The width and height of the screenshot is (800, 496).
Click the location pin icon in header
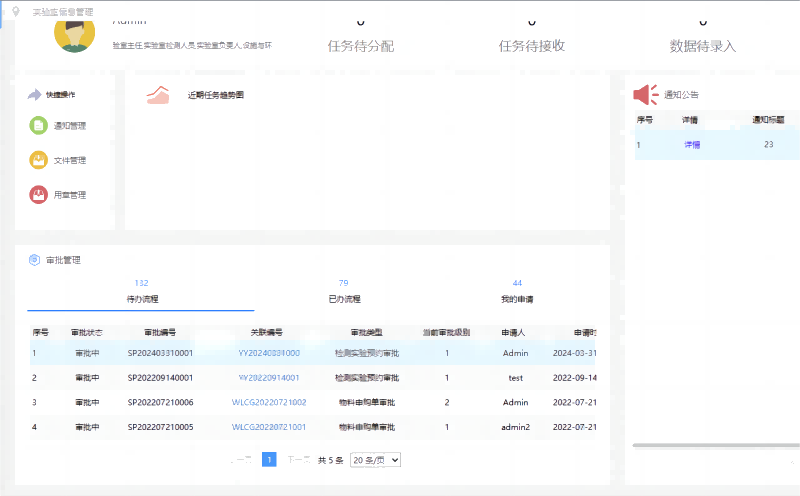15,11
